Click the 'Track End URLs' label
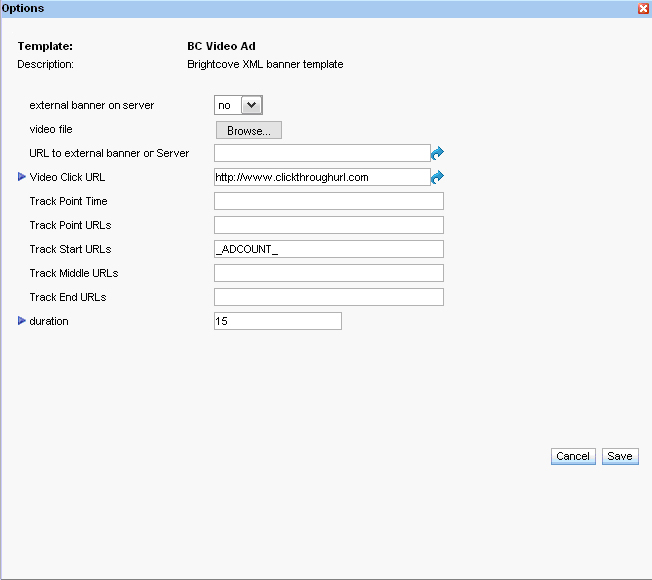 (68, 297)
